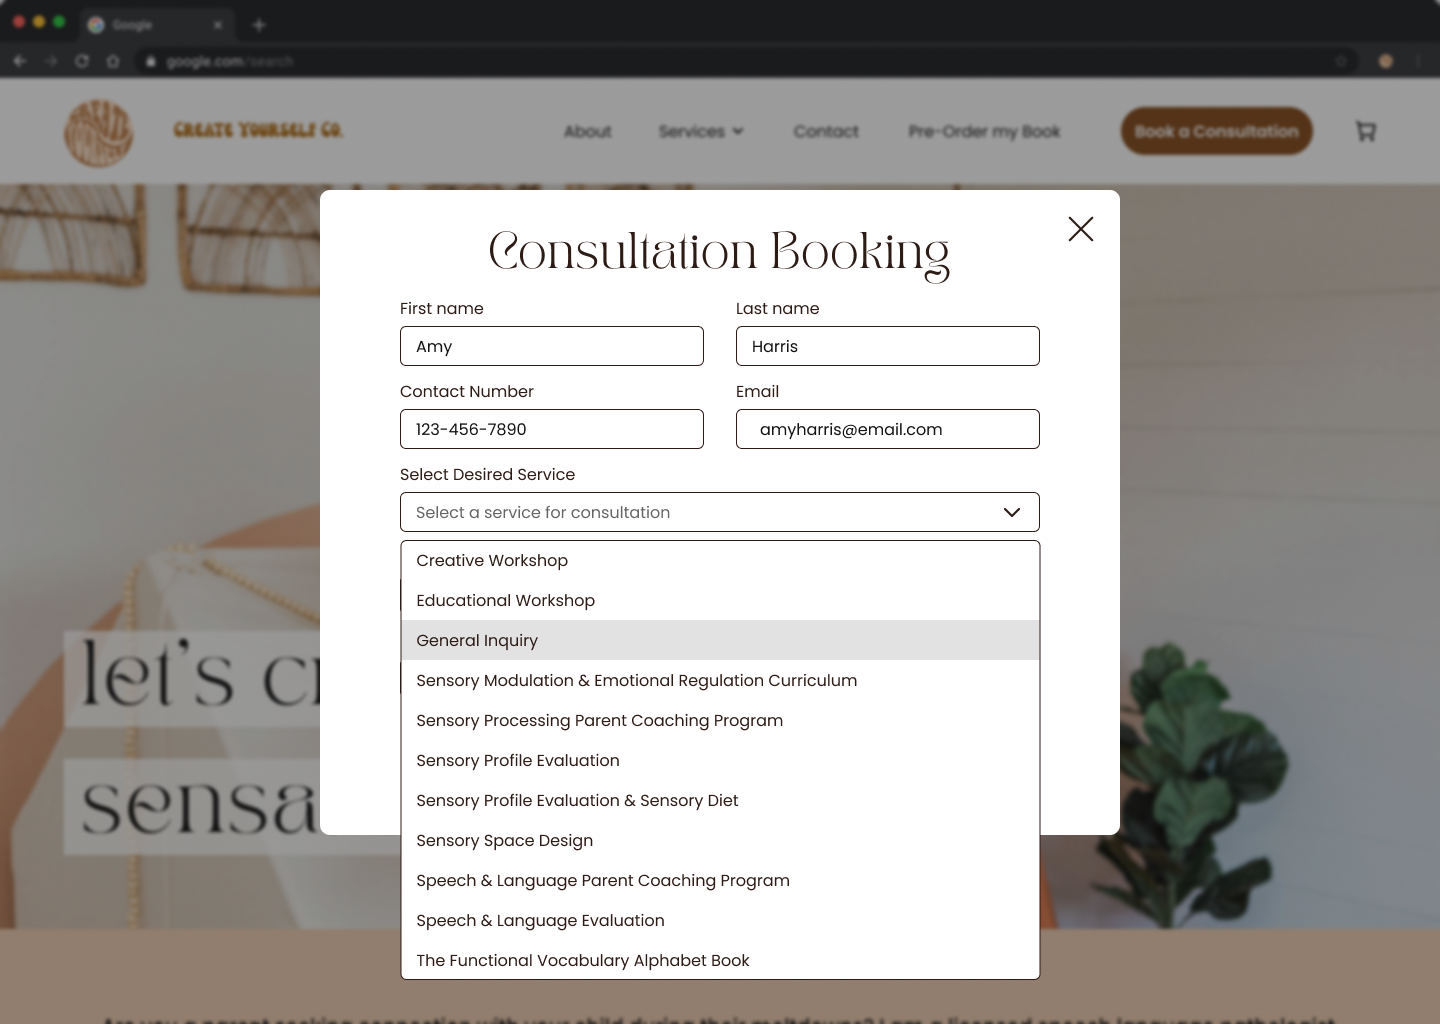
Task: Click the browser home icon
Action: [x=113, y=61]
